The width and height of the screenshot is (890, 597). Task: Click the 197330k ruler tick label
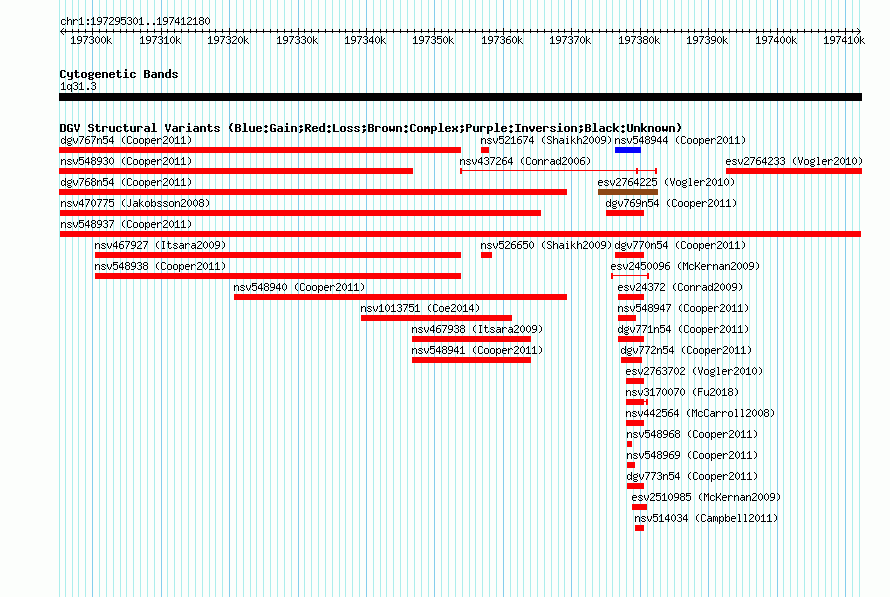[x=297, y=40]
